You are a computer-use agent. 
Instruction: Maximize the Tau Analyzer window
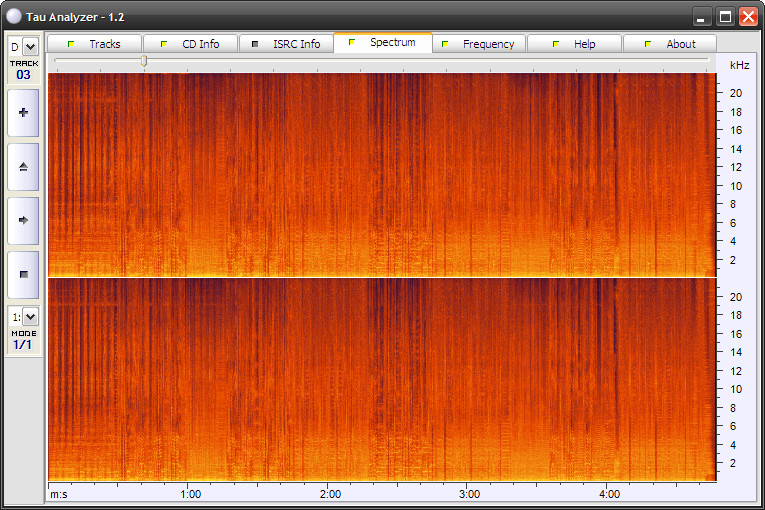pyautogui.click(x=724, y=16)
